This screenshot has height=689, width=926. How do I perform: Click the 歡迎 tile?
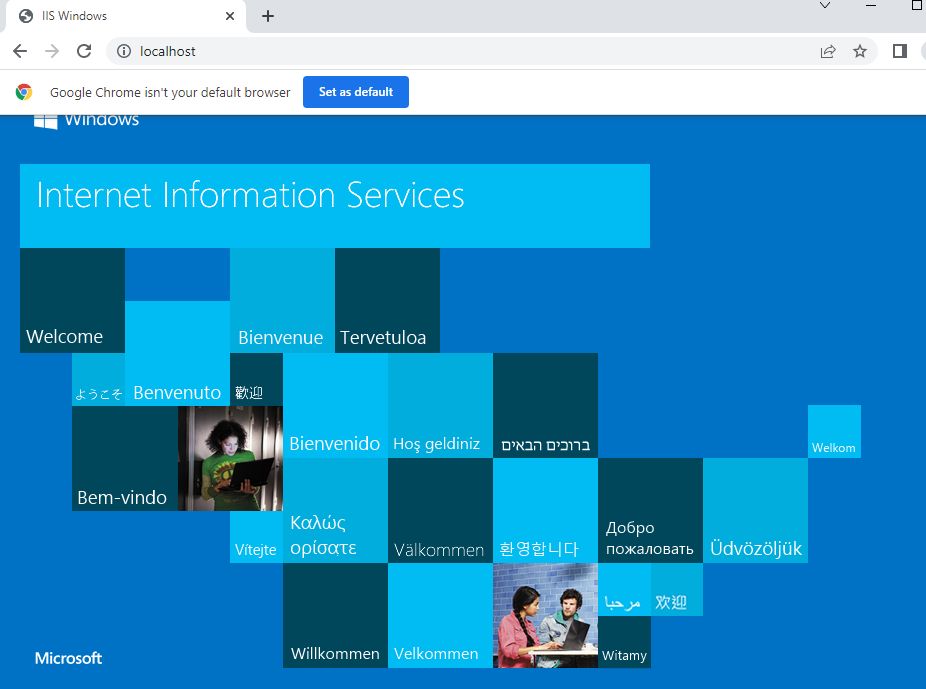point(256,380)
